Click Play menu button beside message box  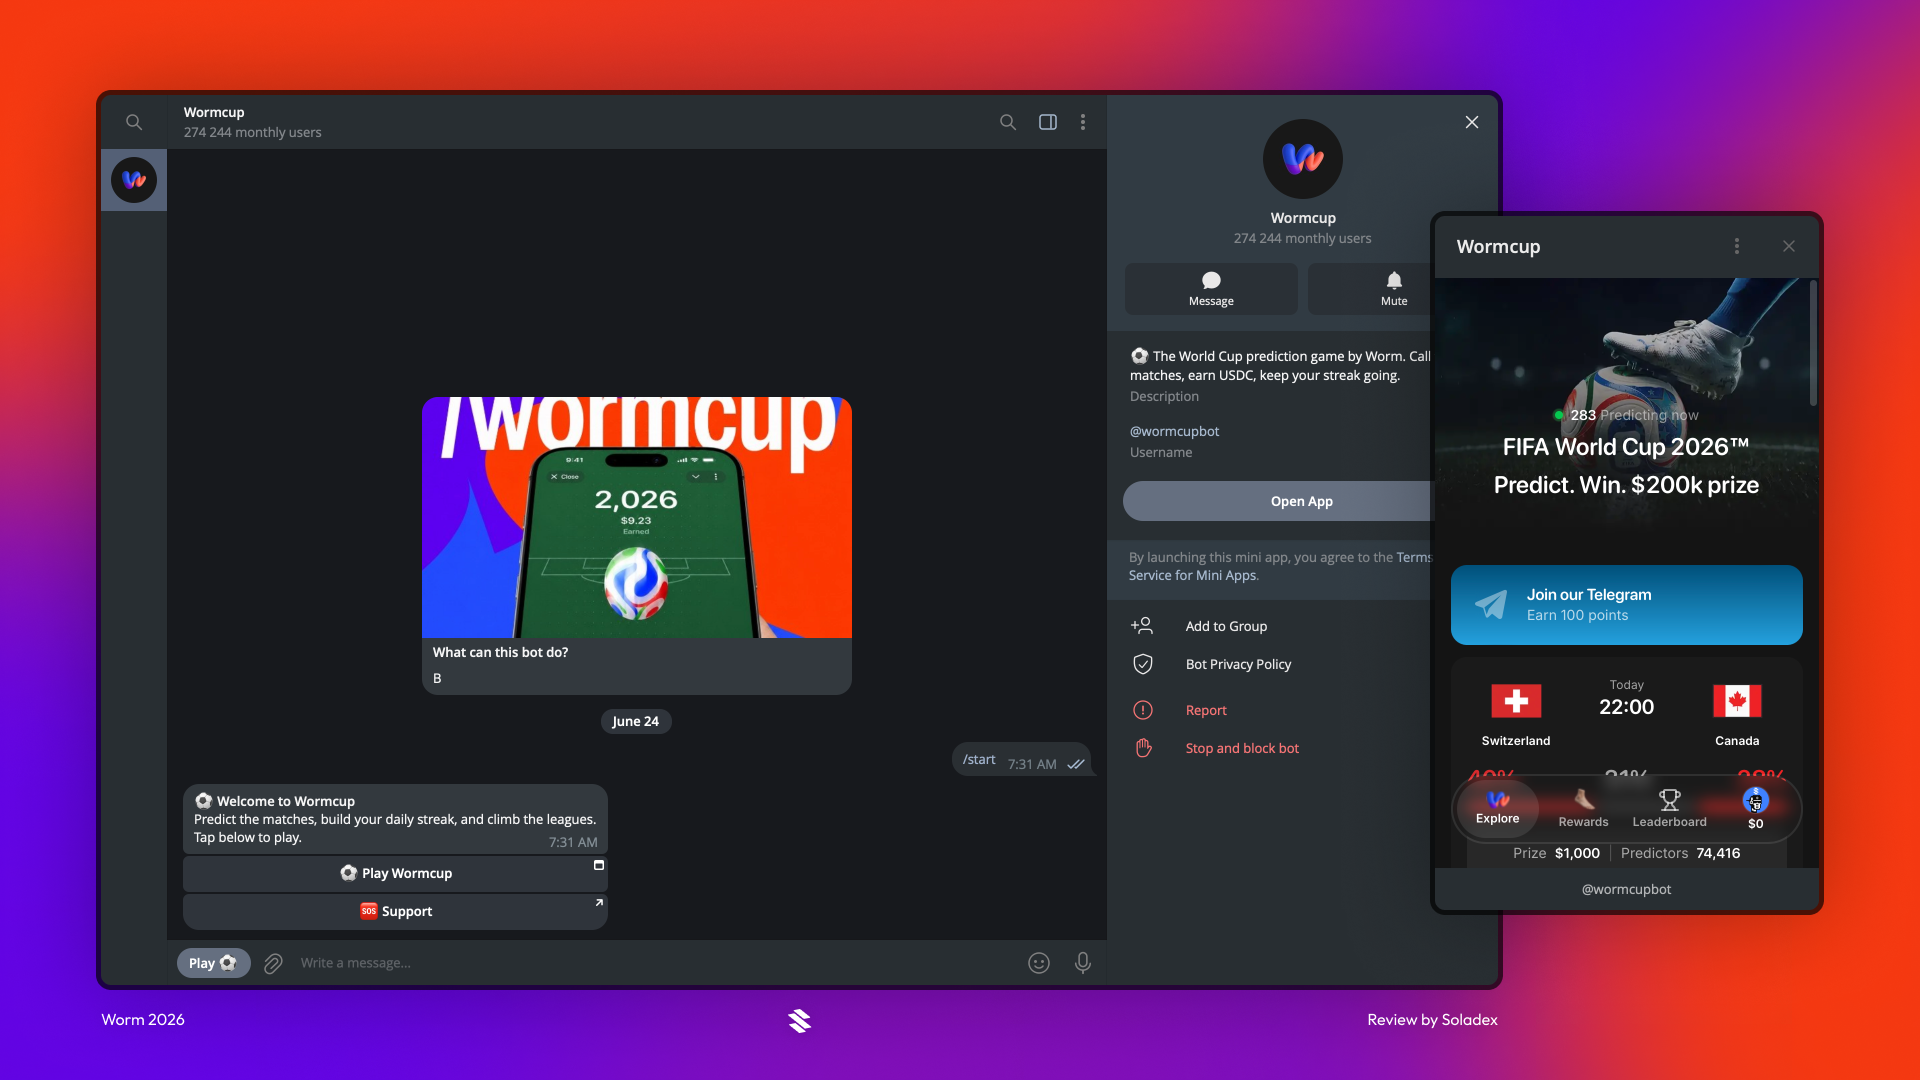pyautogui.click(x=213, y=963)
